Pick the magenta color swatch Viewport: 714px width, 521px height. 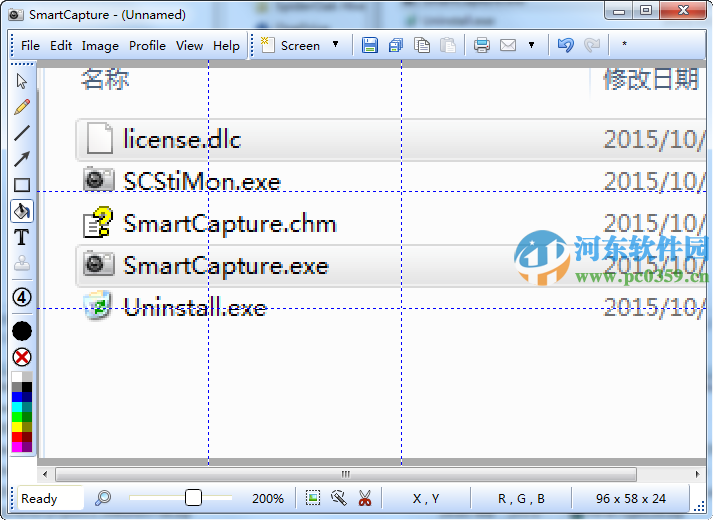point(17,447)
